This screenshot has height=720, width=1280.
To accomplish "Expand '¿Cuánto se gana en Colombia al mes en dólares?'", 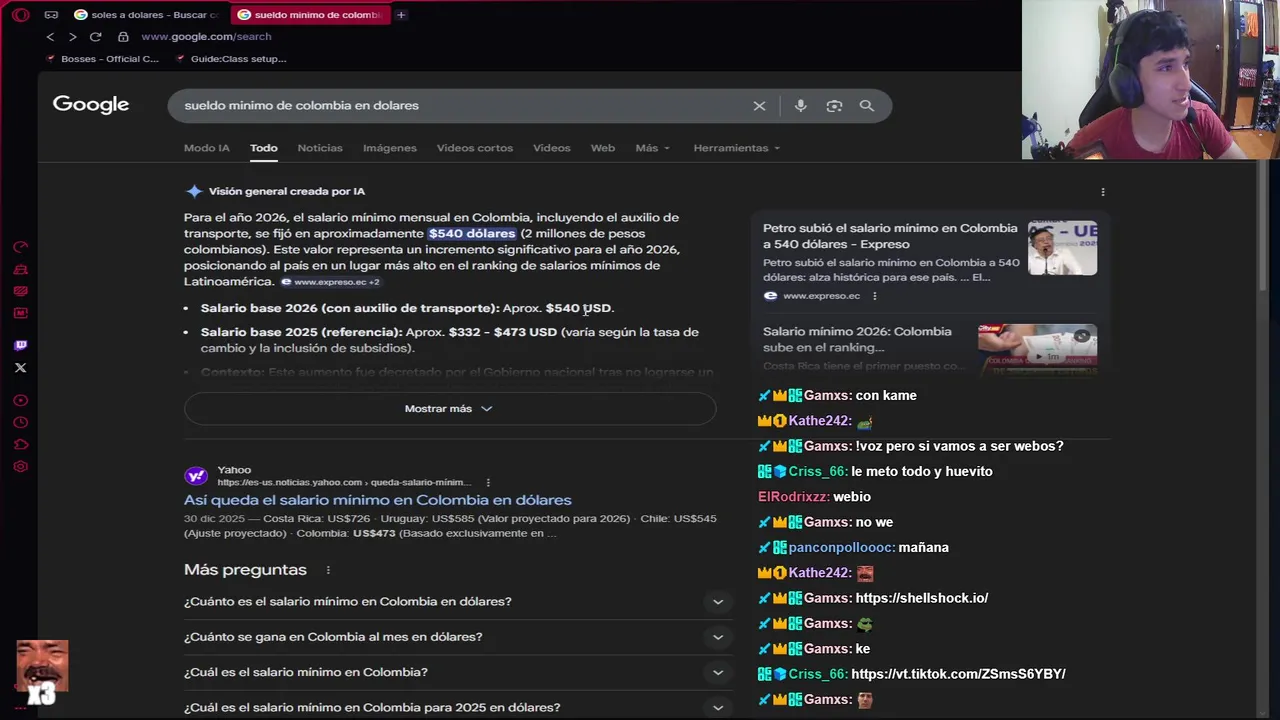I will (x=458, y=637).
